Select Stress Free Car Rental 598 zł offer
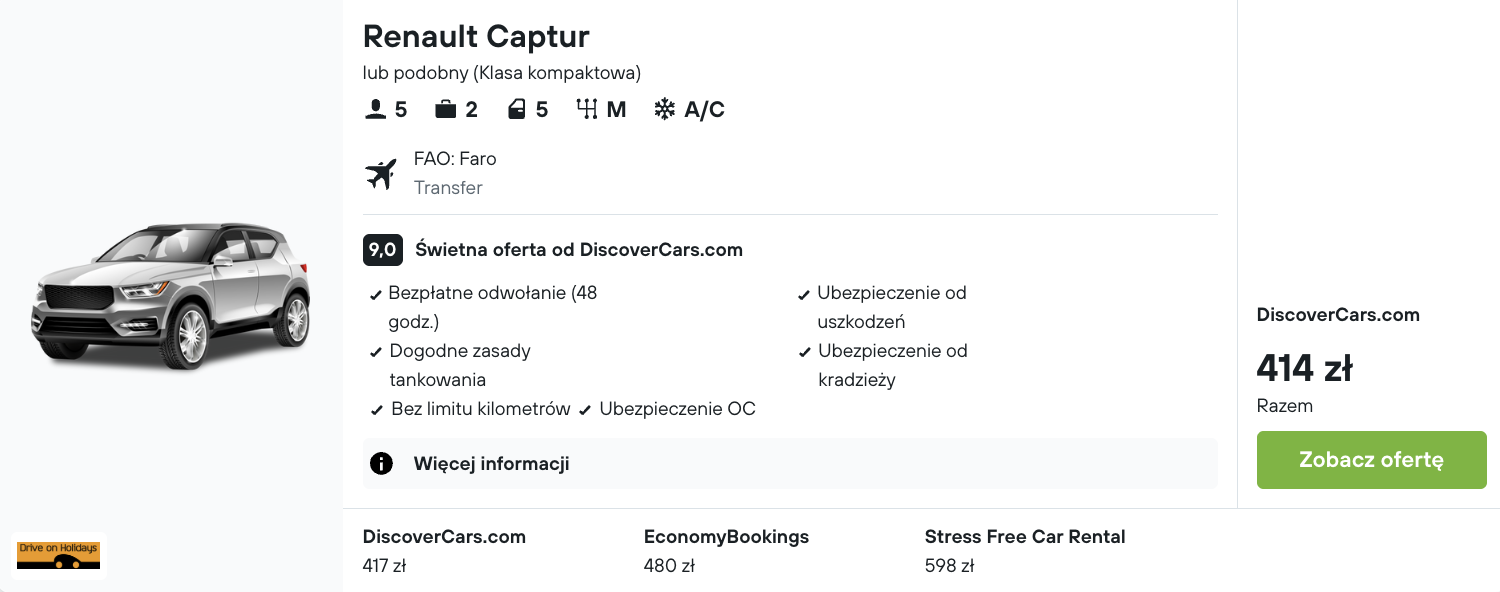 tap(1024, 551)
